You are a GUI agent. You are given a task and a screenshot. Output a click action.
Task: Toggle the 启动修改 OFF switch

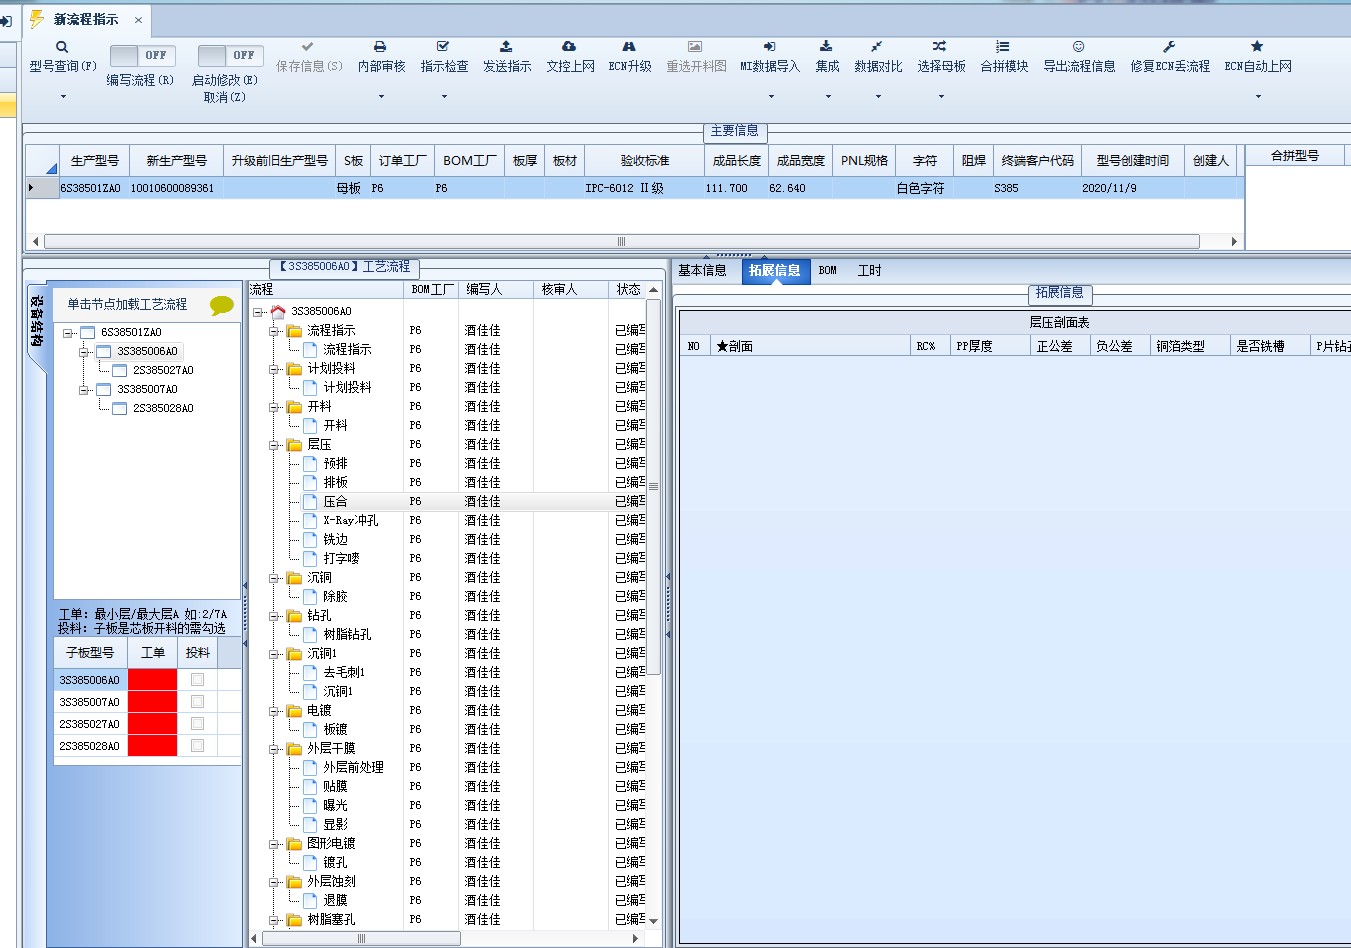(x=229, y=55)
